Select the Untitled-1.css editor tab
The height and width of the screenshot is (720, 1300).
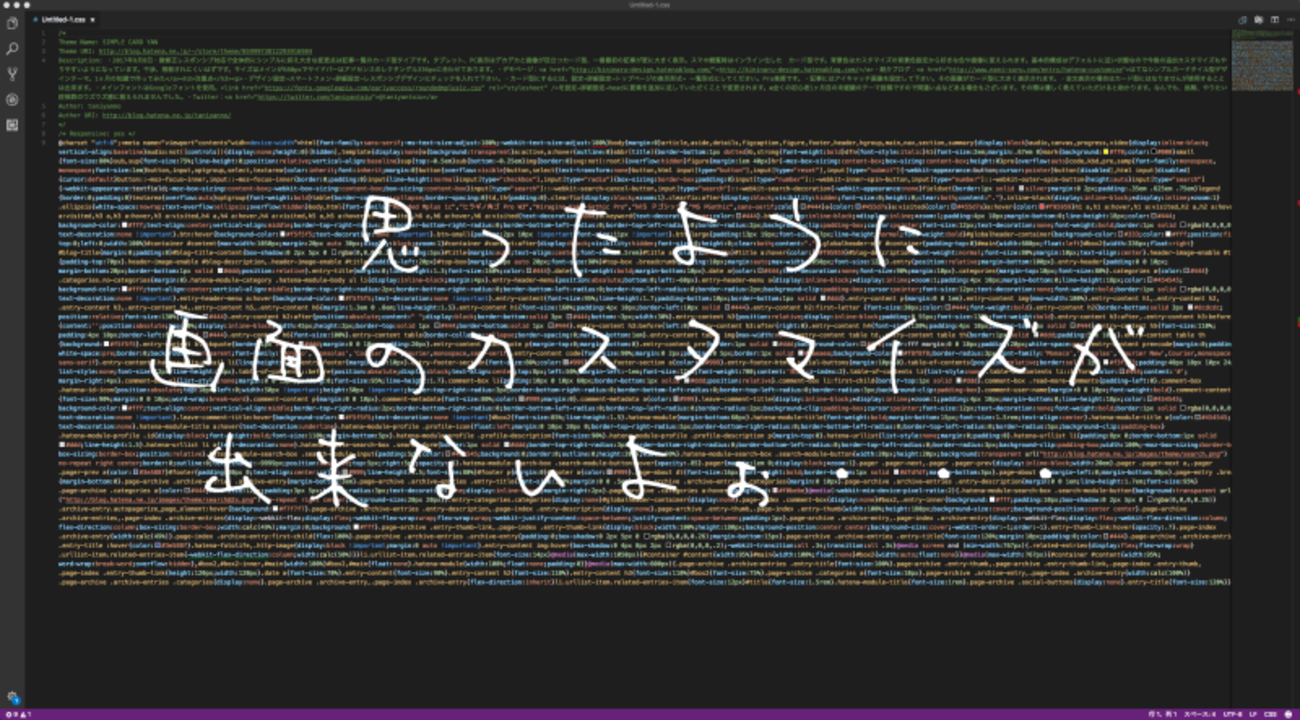click(x=62, y=19)
